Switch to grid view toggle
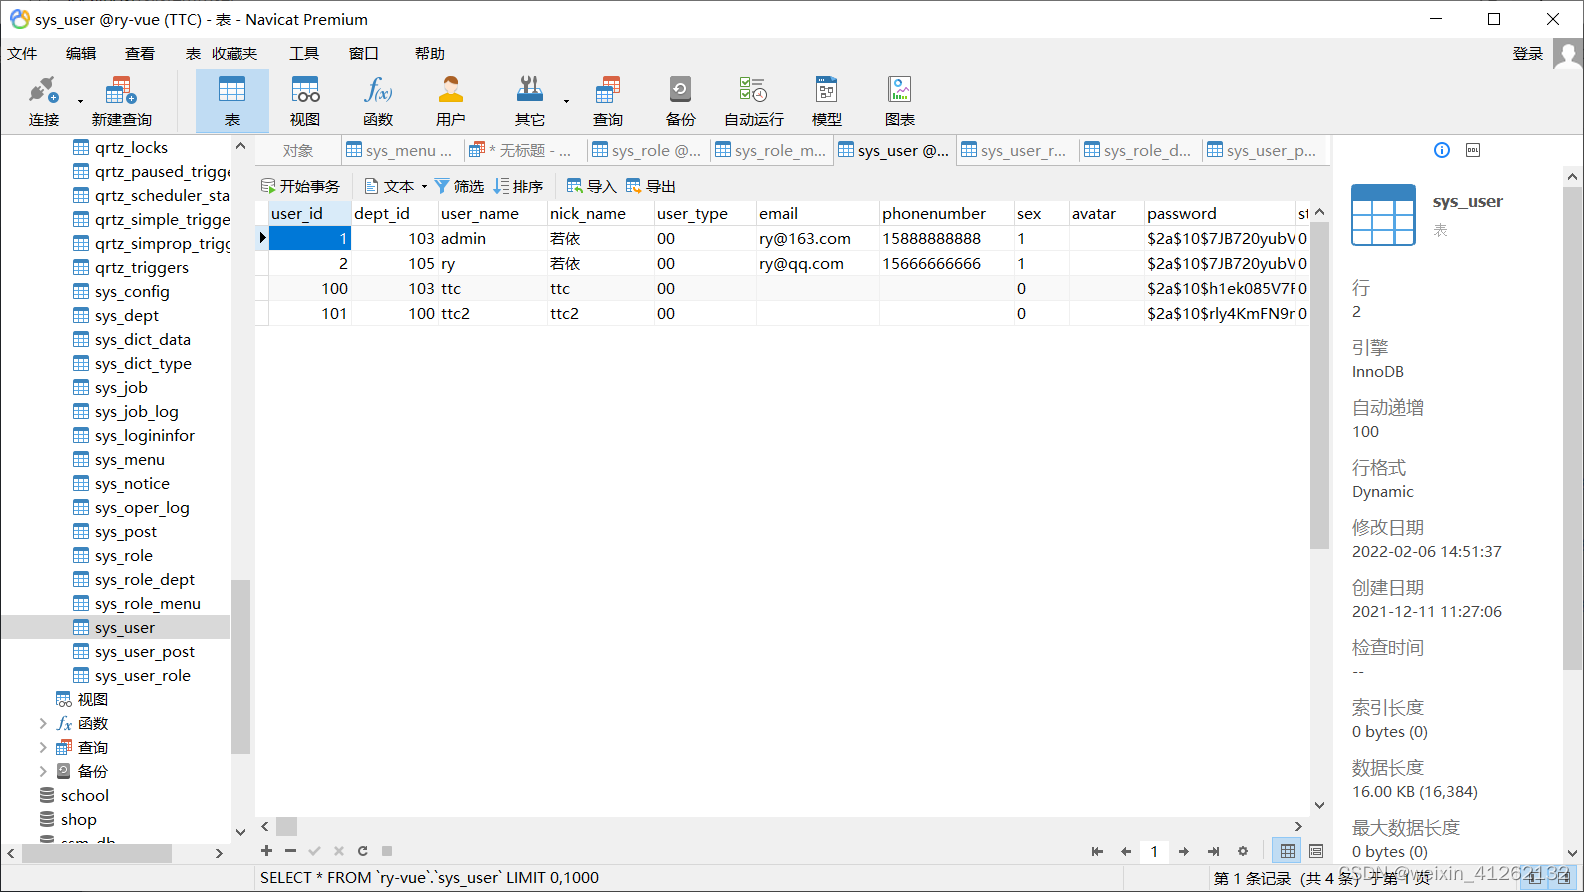 tap(1288, 851)
